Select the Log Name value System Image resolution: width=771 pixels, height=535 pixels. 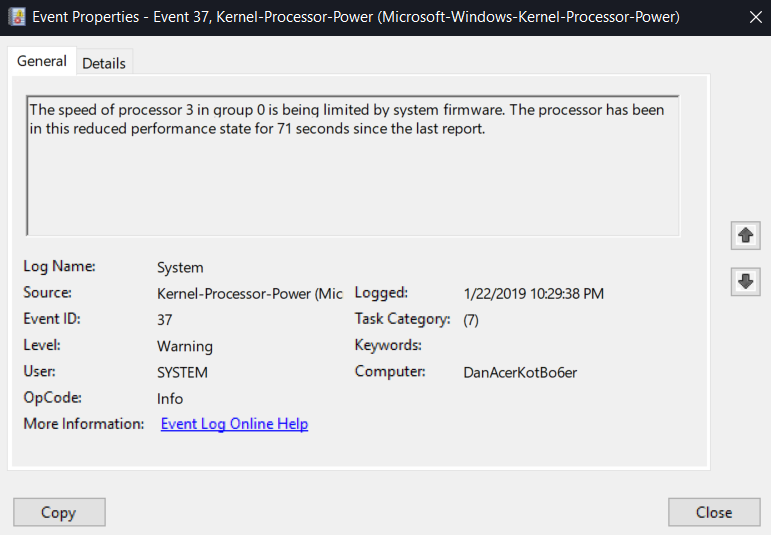180,268
